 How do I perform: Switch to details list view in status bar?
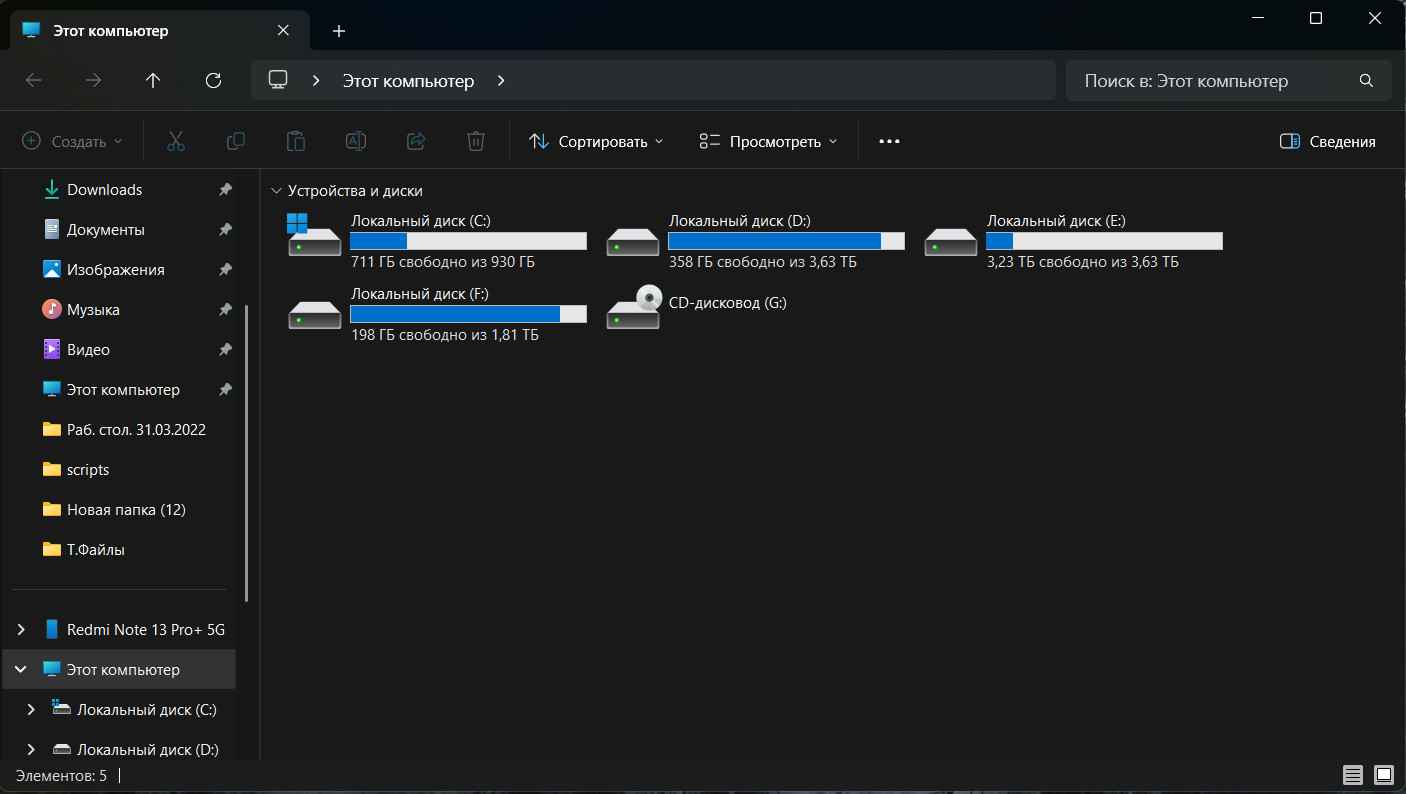pos(1353,775)
